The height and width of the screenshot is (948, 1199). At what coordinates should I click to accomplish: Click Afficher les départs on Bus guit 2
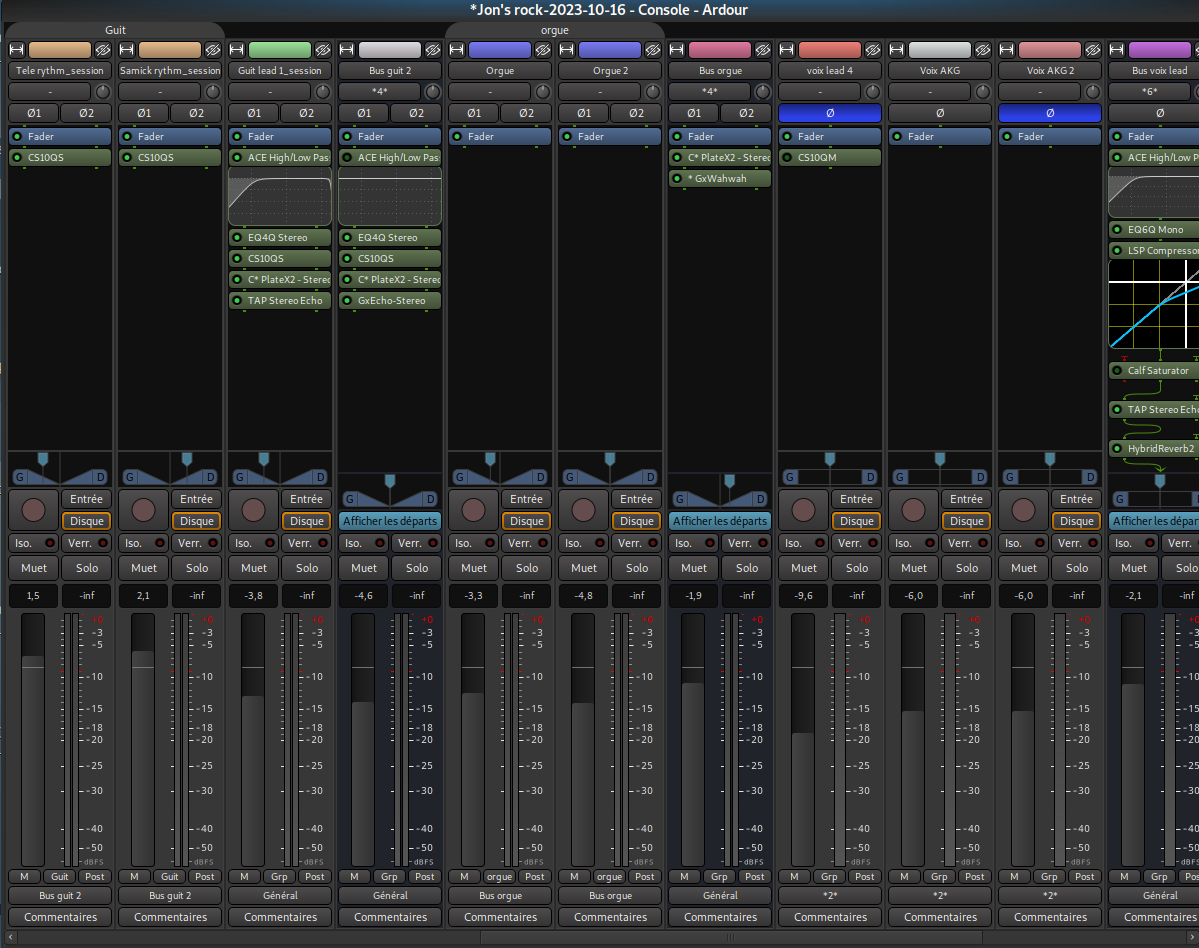point(390,521)
